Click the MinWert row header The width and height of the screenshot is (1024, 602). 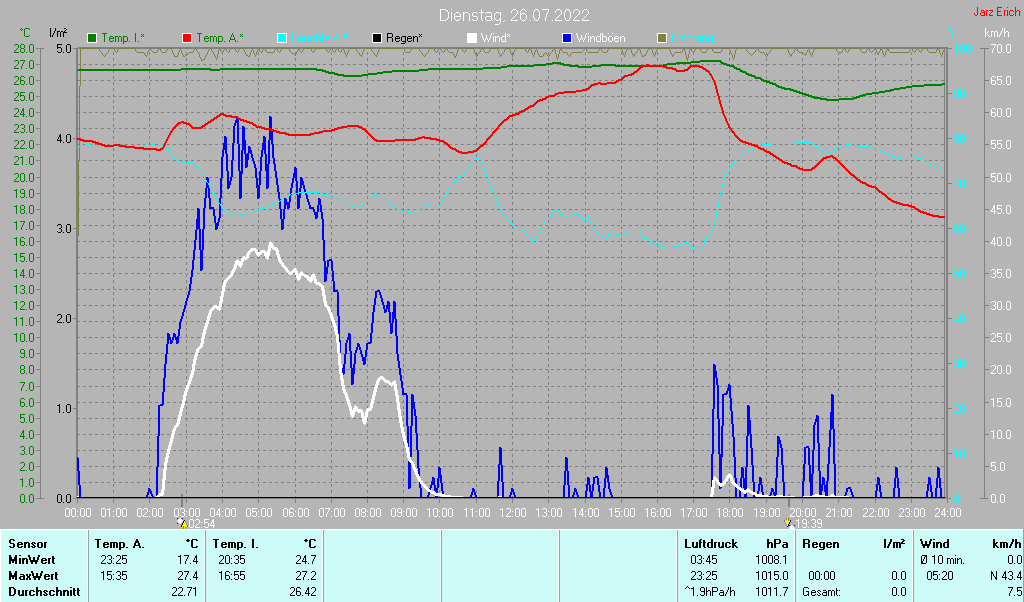32,560
